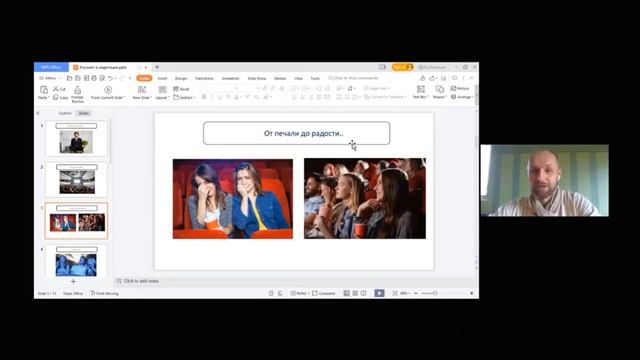Click the find commands search box
The width and height of the screenshot is (640, 360).
click(x=353, y=78)
